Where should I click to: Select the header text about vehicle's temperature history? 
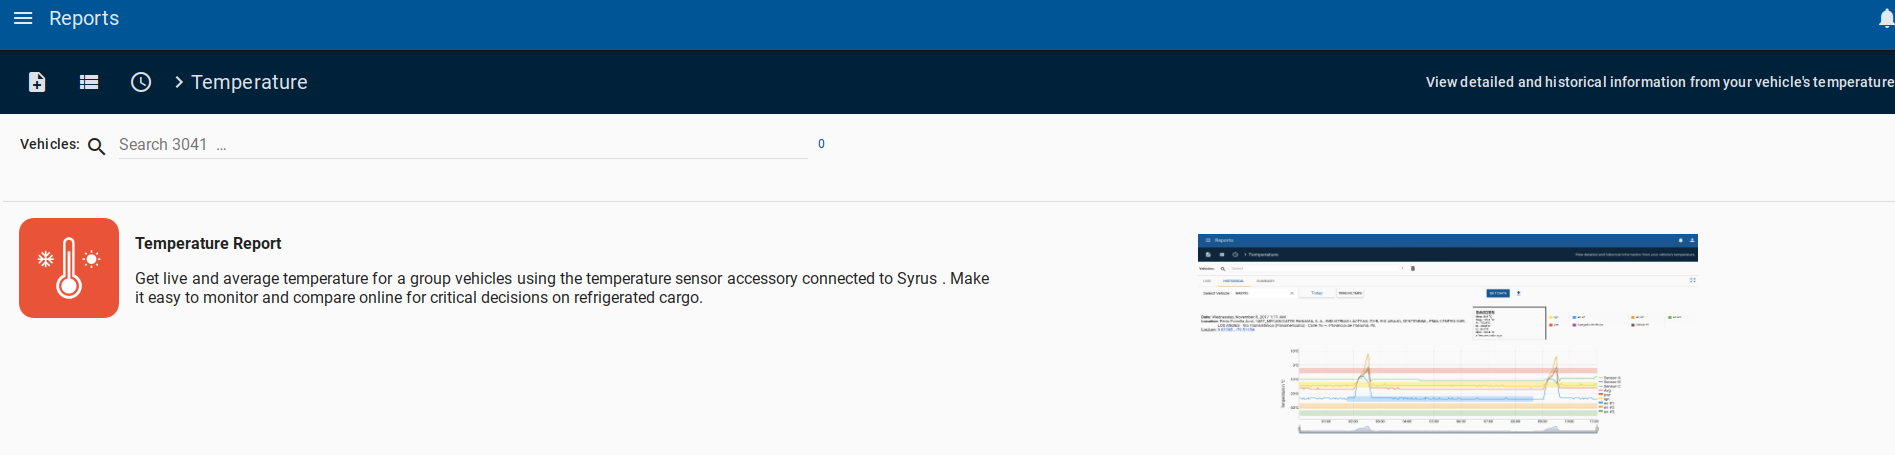click(1660, 82)
